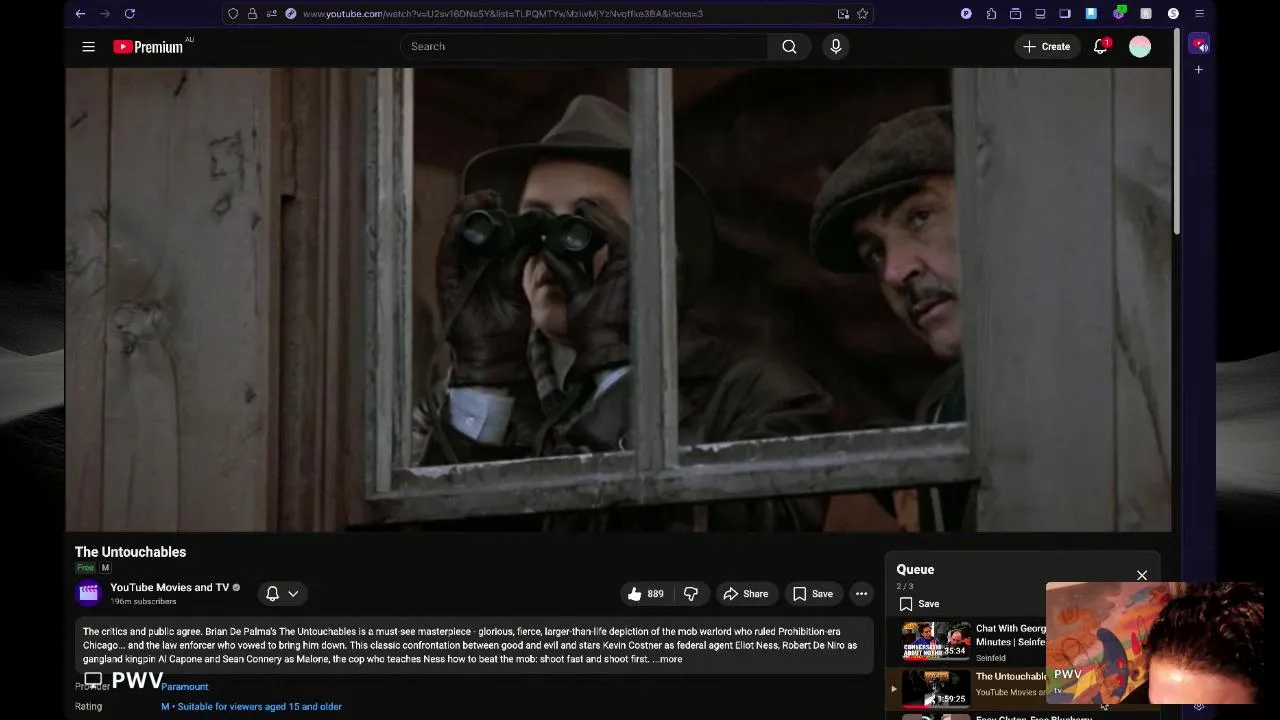Image resolution: width=1280 pixels, height=720 pixels.
Task: Open the browser application hamburger menu
Action: (1199, 14)
